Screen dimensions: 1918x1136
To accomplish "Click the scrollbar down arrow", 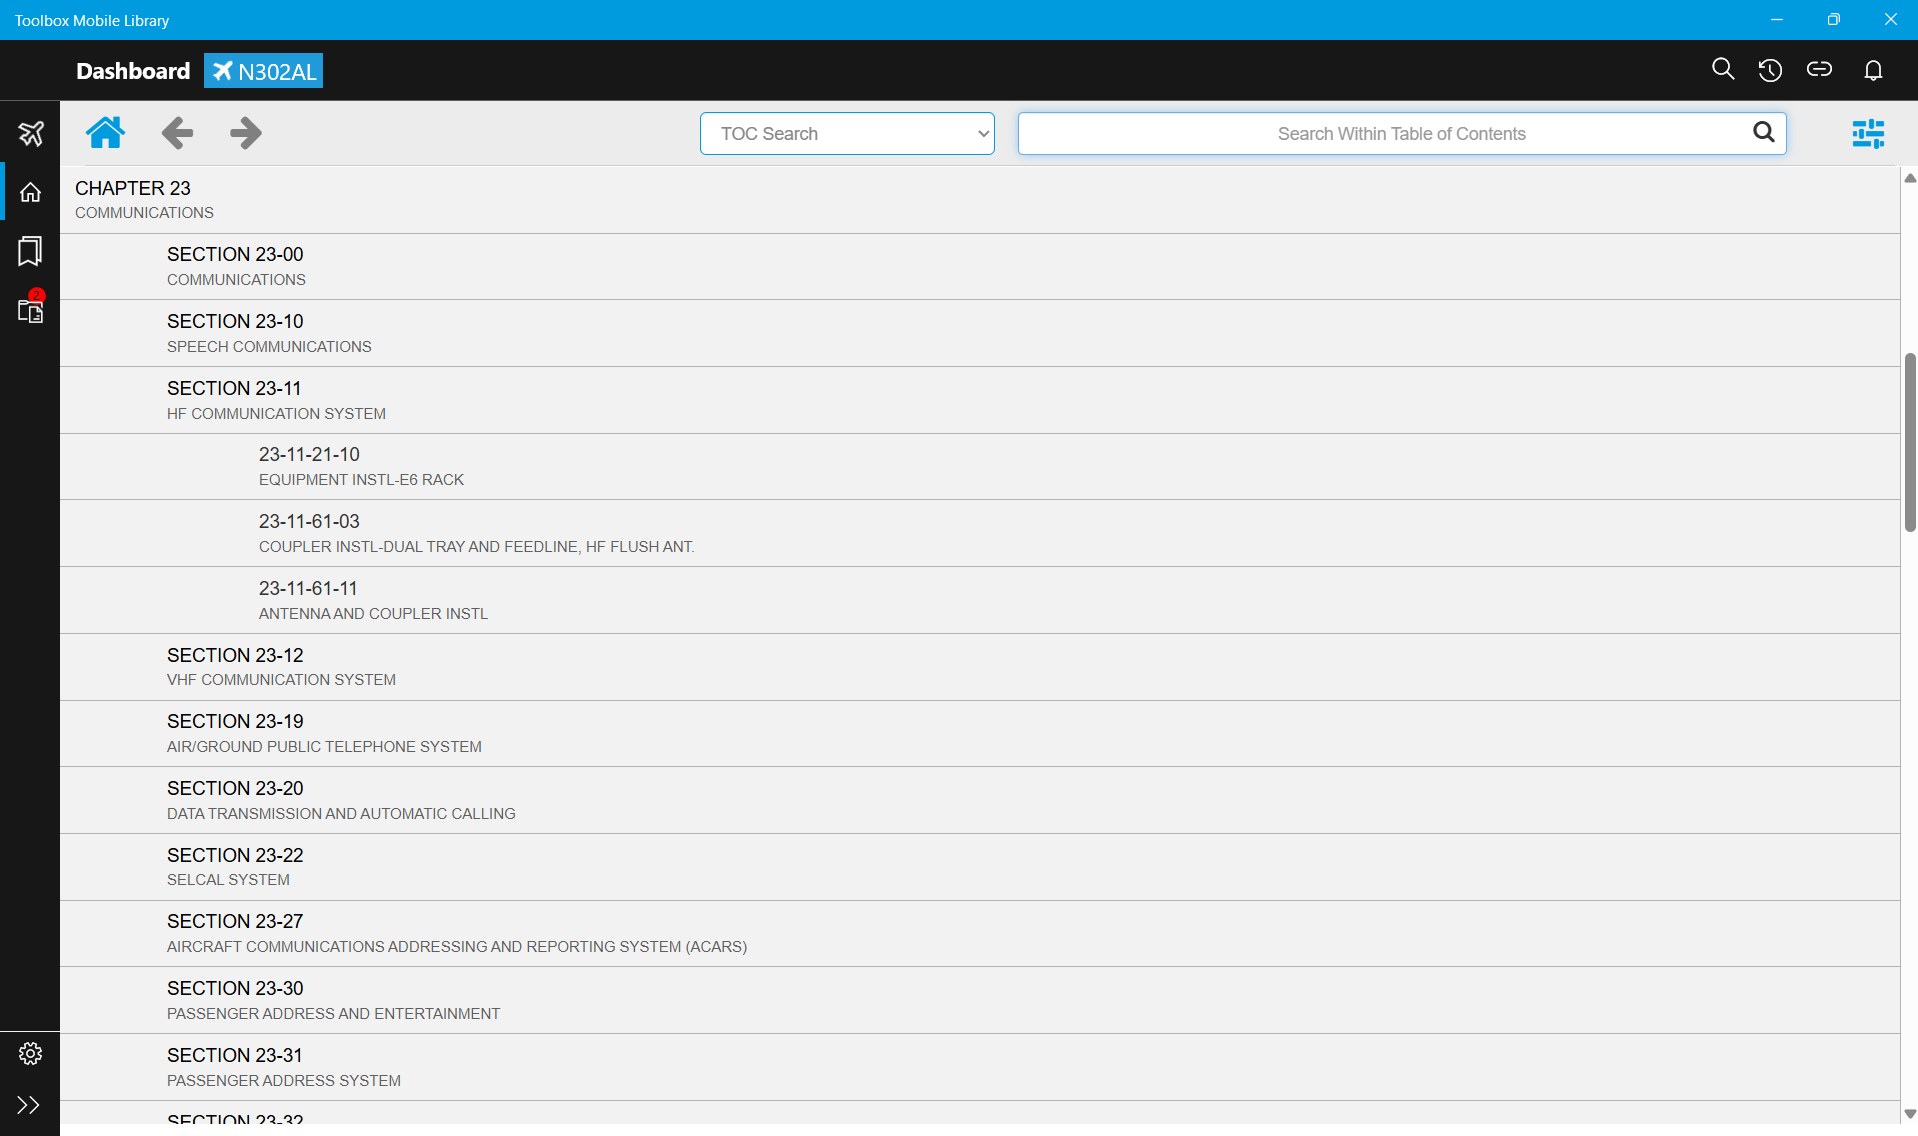I will click(x=1910, y=1114).
